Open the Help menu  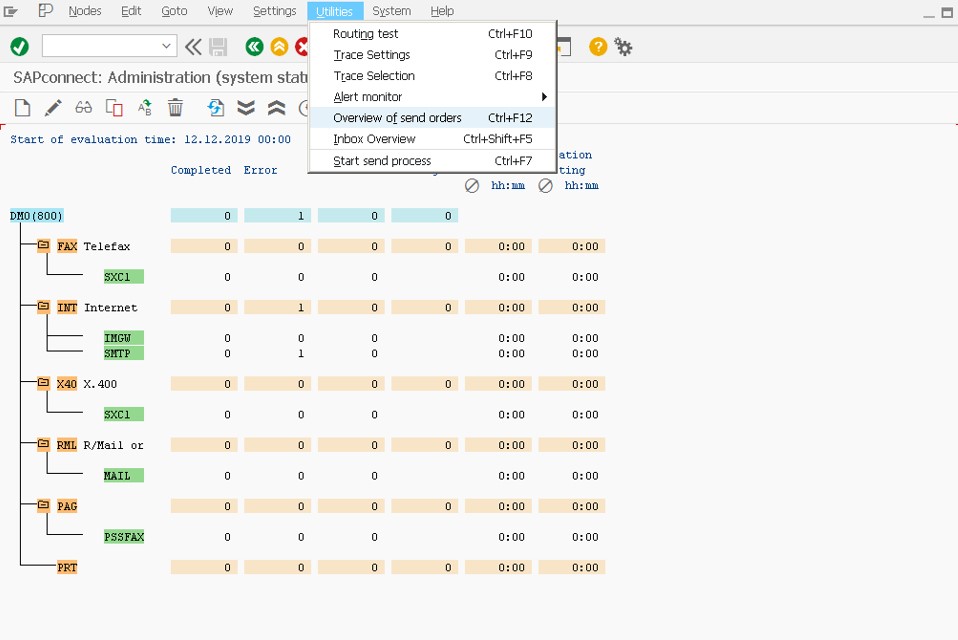(442, 11)
